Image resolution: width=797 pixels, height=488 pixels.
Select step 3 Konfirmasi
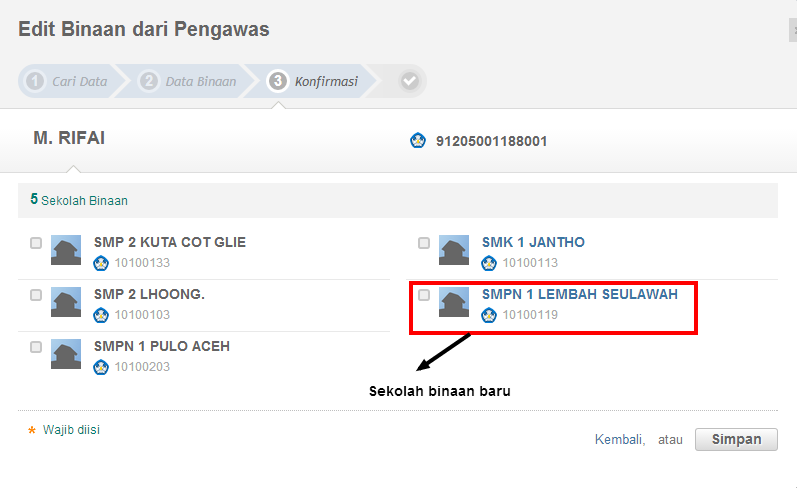pyautogui.click(x=314, y=81)
